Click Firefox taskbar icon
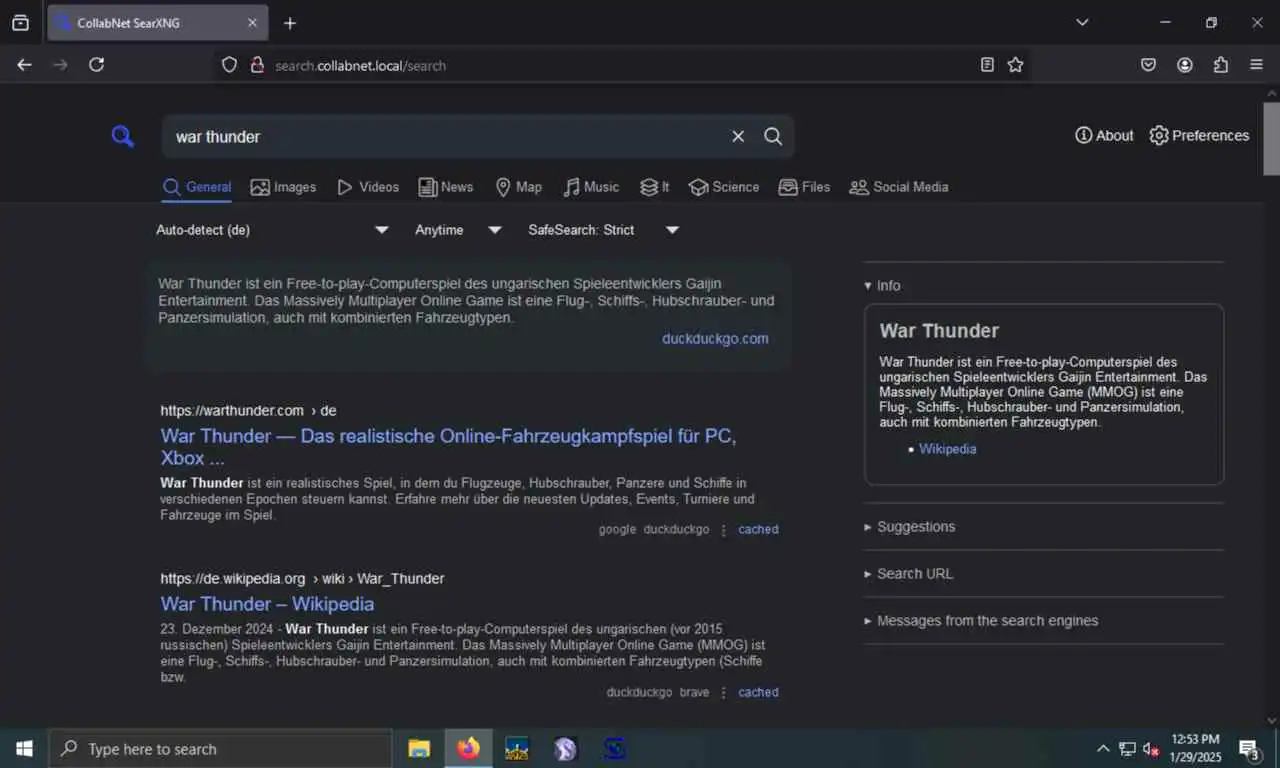Viewport: 1280px width, 768px height. (x=468, y=748)
